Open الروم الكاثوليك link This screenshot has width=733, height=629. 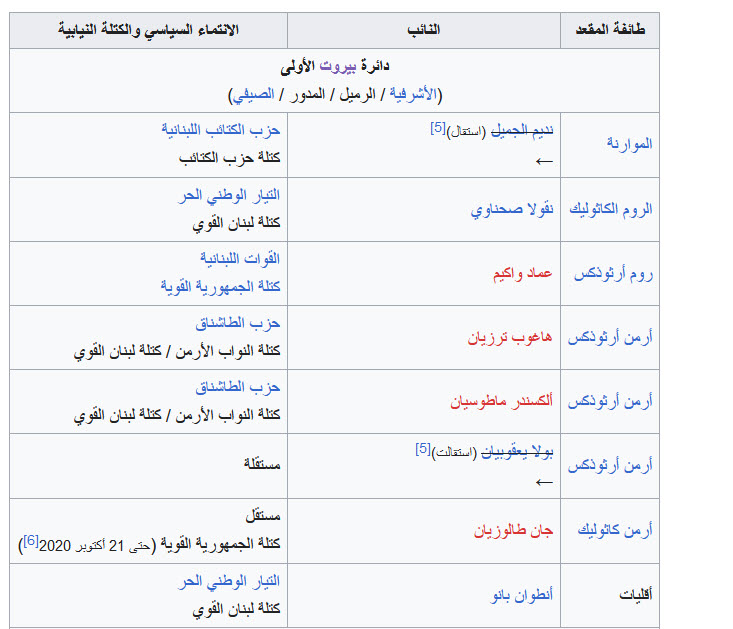(611, 209)
